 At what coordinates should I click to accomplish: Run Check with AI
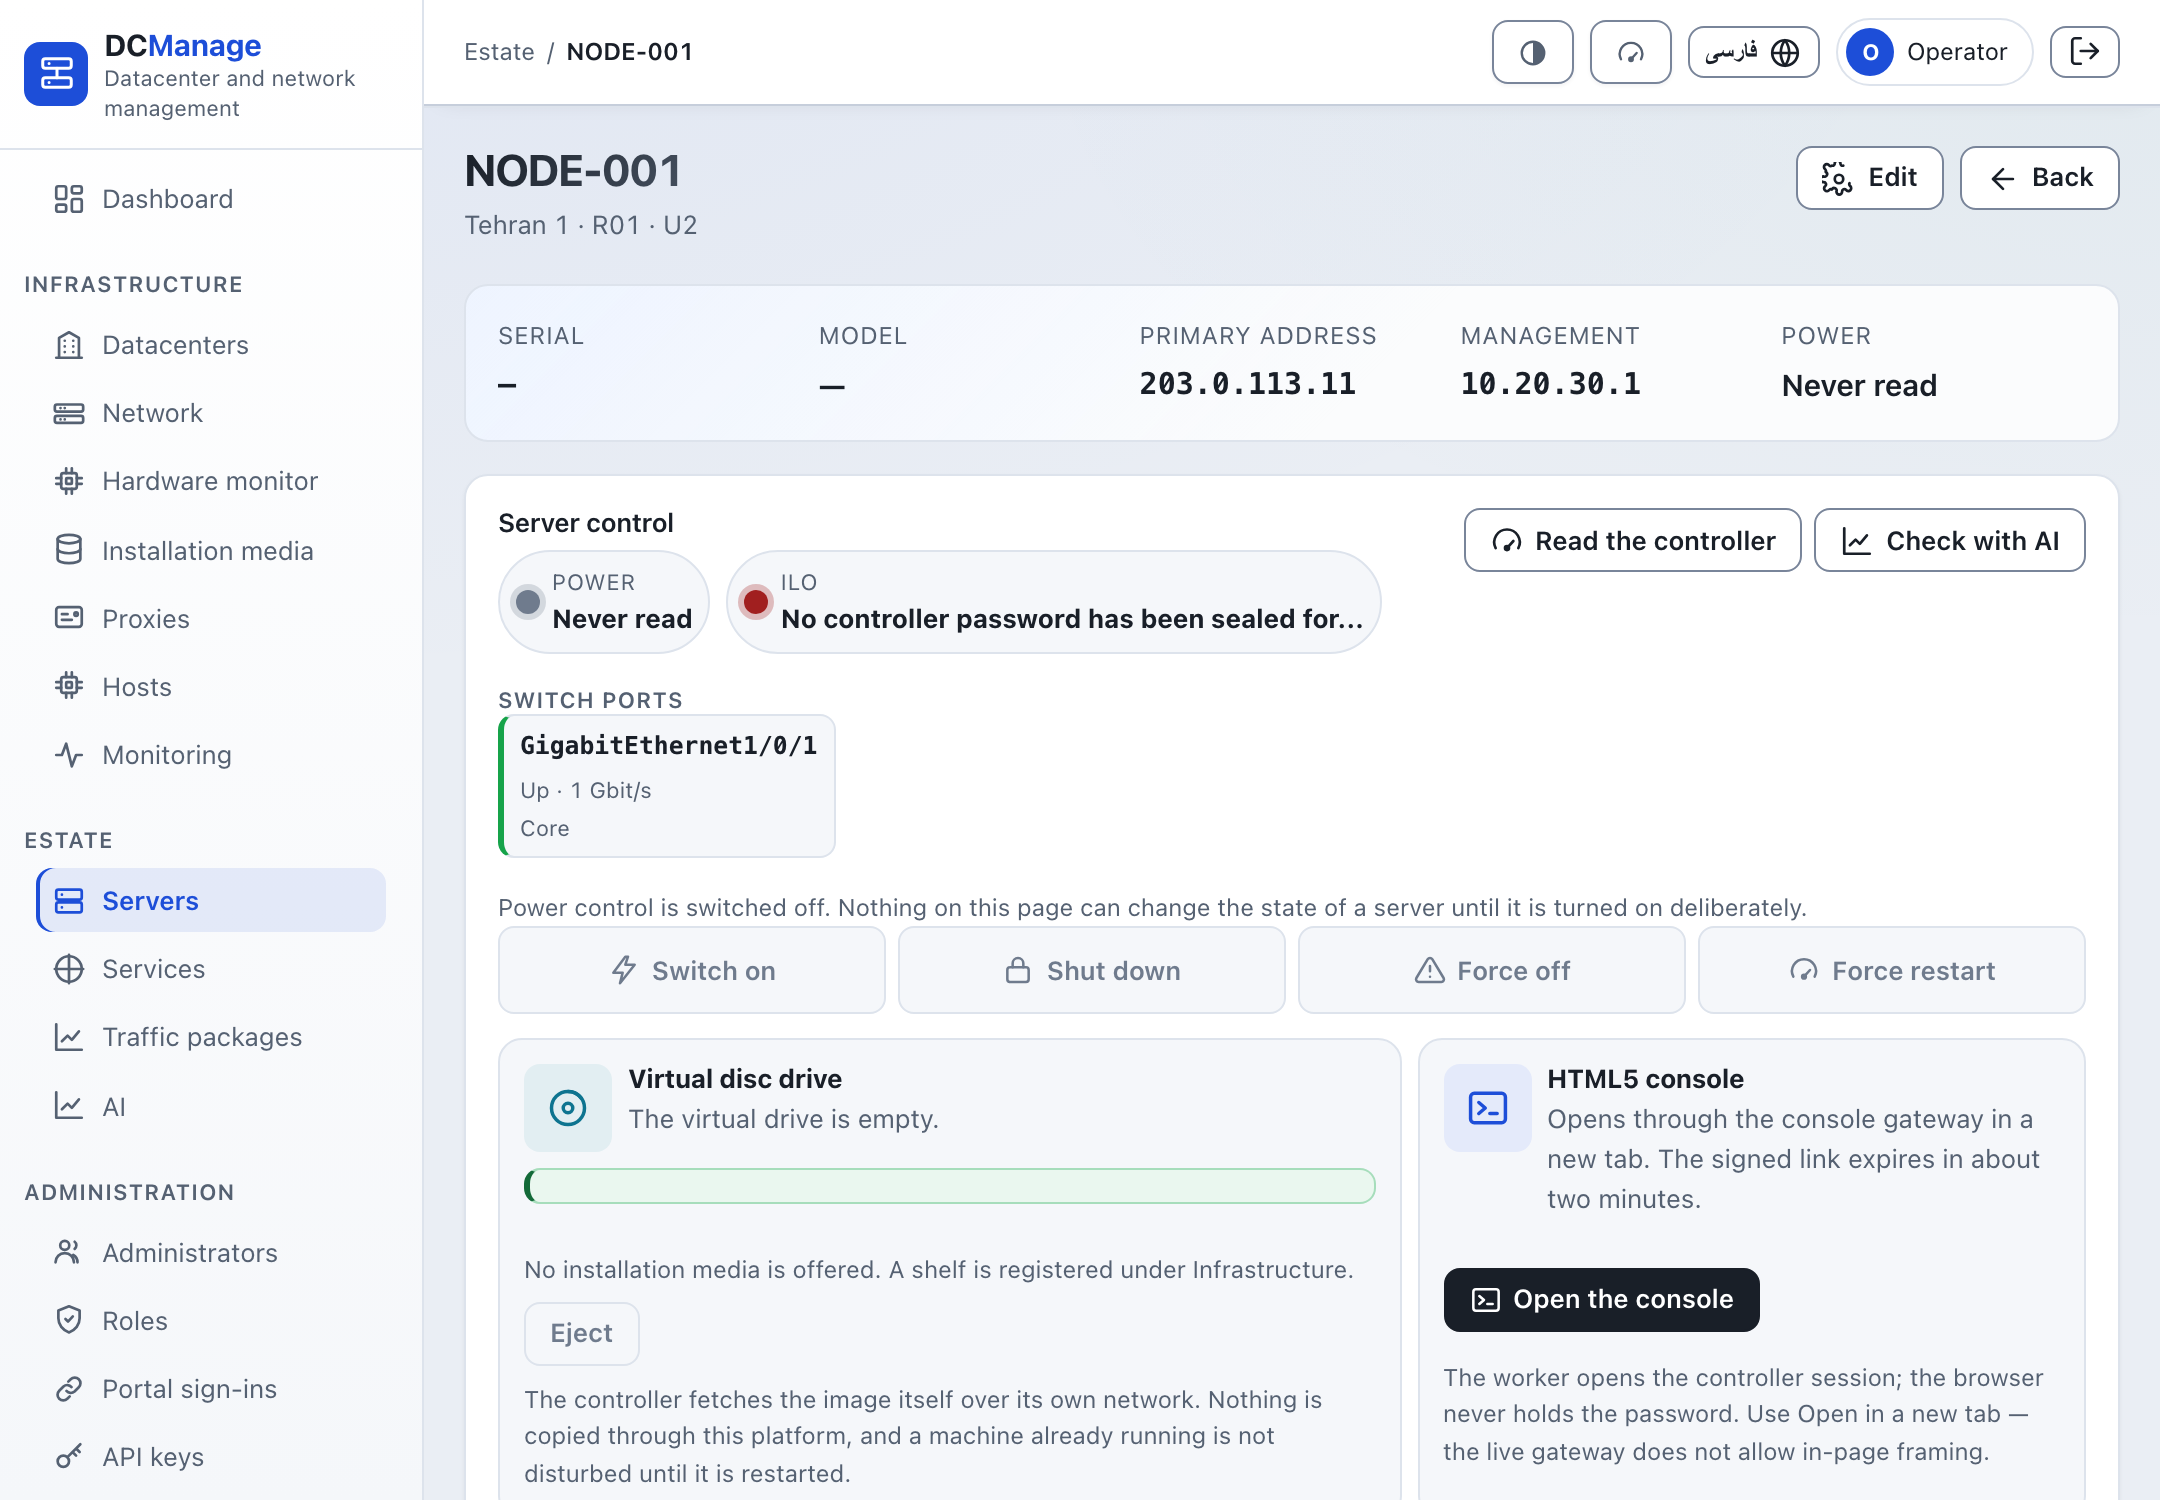(x=1949, y=540)
